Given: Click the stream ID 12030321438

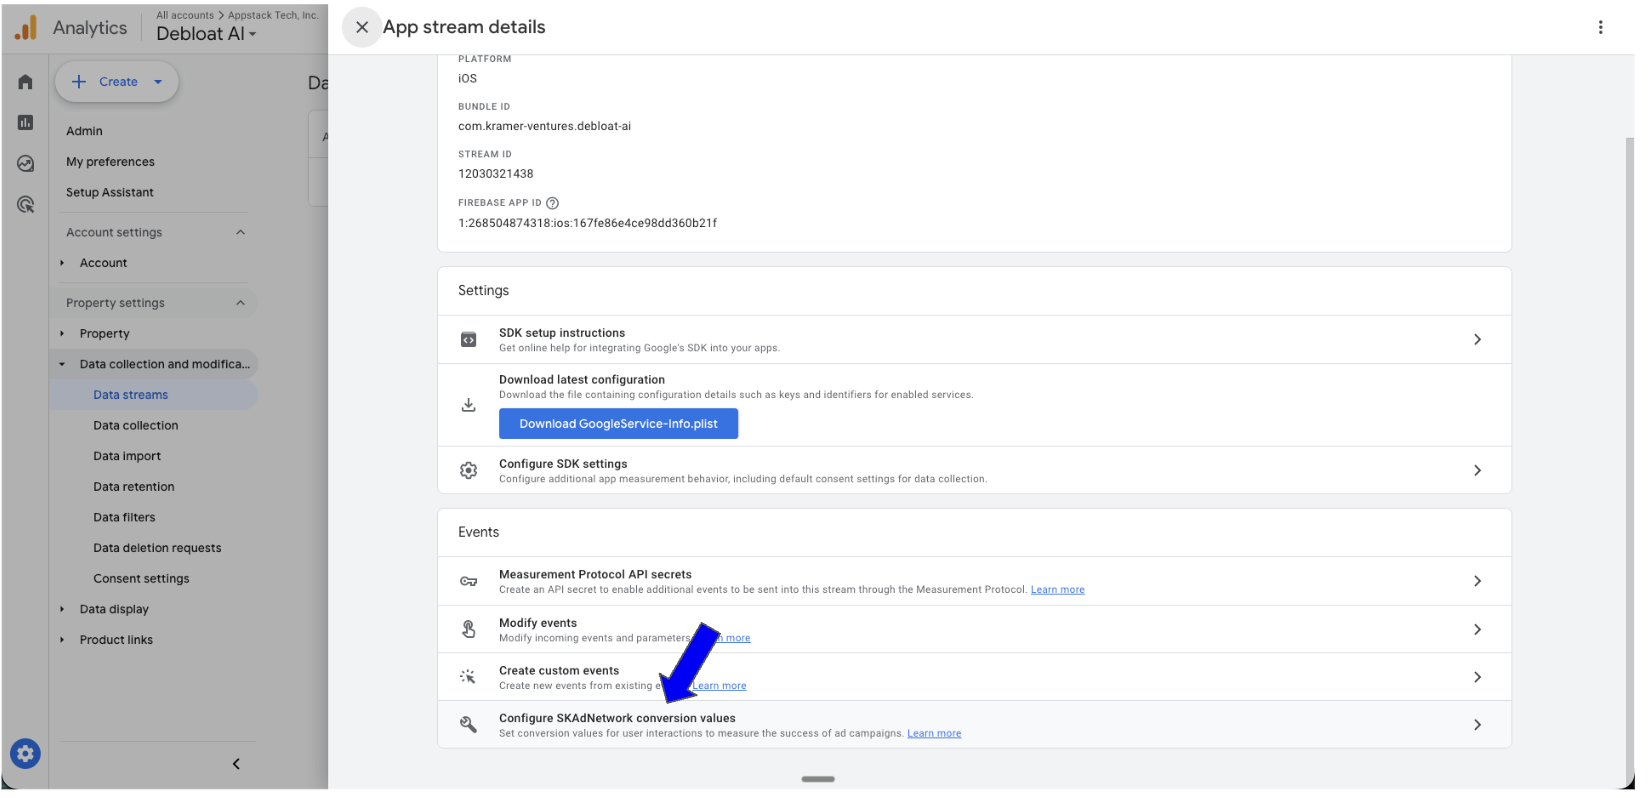Looking at the screenshot, I should click(x=495, y=174).
